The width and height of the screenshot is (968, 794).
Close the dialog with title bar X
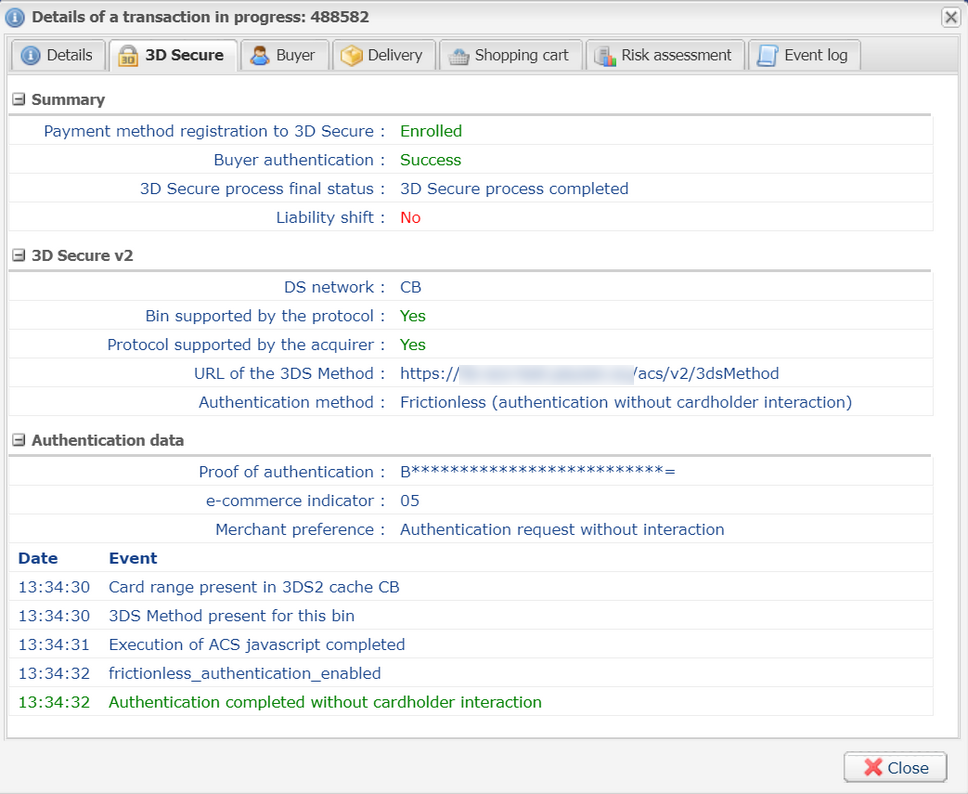click(x=951, y=17)
